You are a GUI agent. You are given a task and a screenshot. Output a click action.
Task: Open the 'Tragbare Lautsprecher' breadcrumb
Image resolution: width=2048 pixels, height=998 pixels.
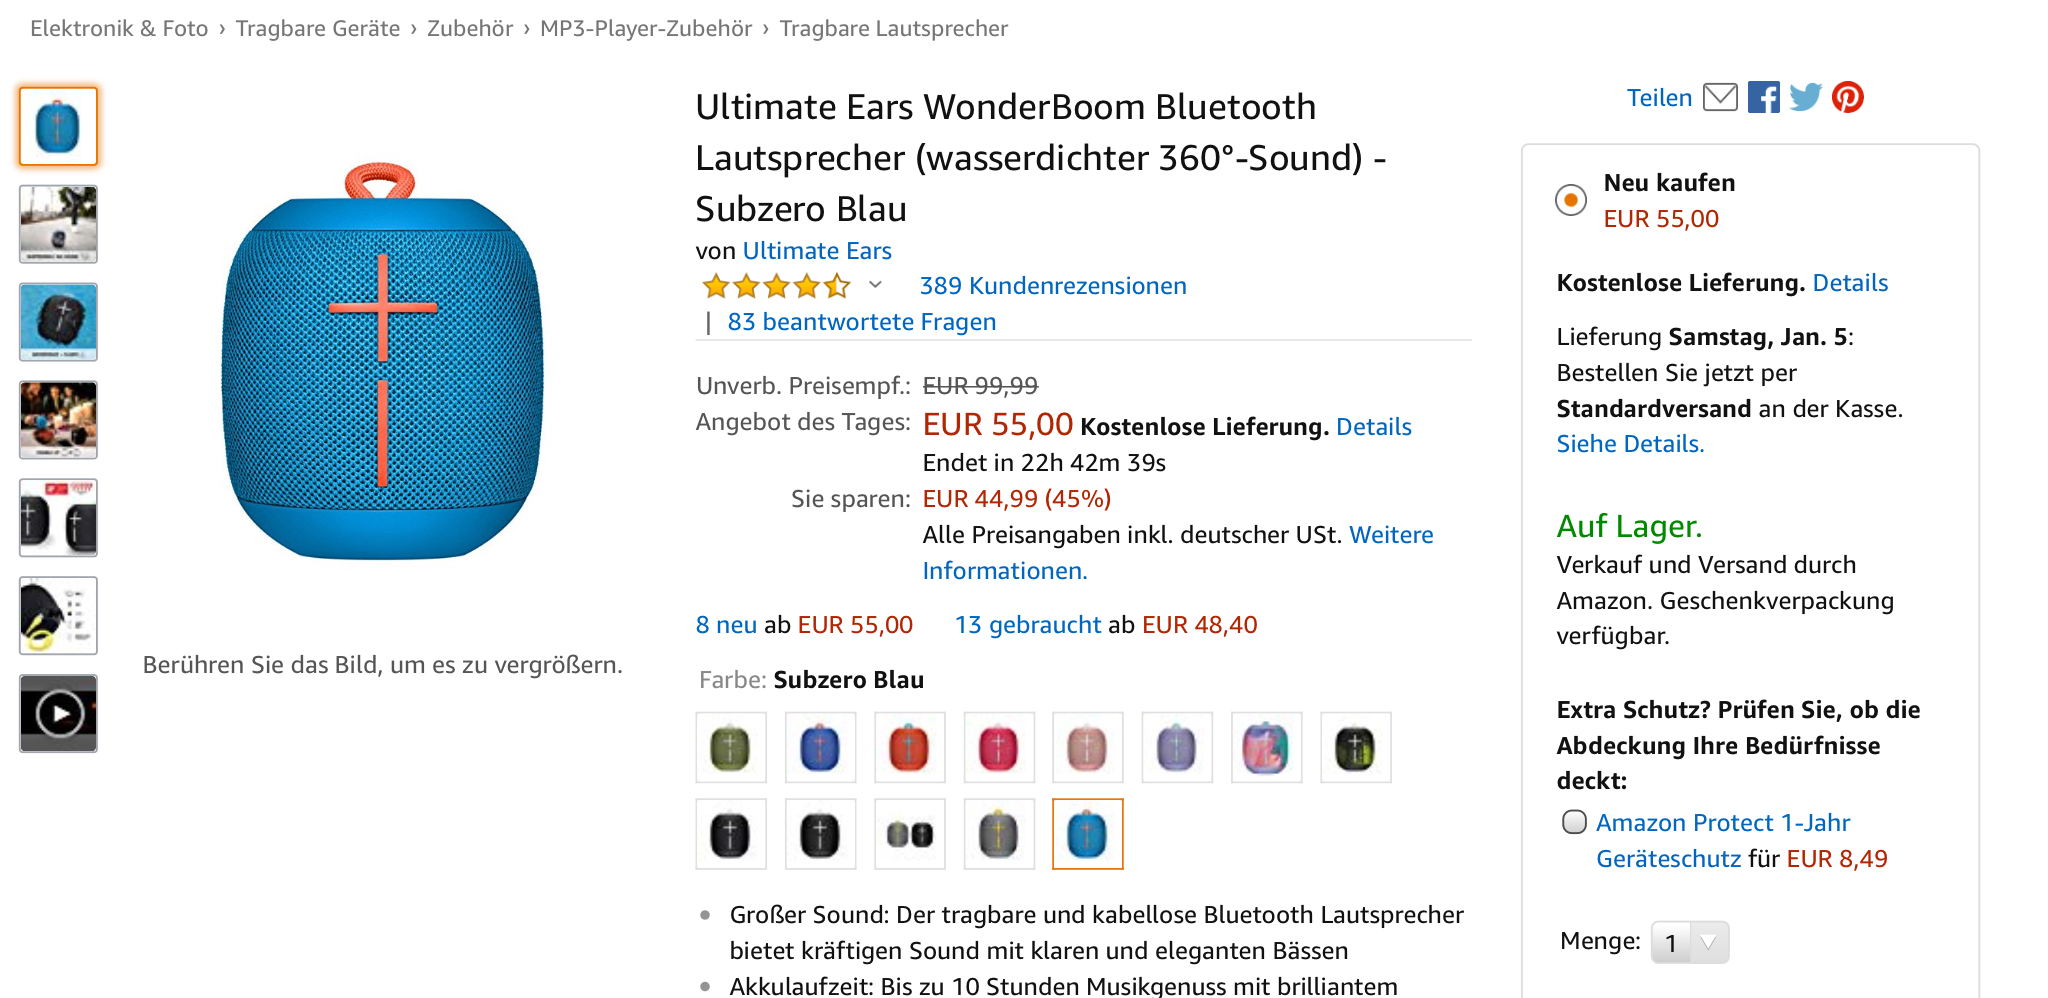(893, 28)
